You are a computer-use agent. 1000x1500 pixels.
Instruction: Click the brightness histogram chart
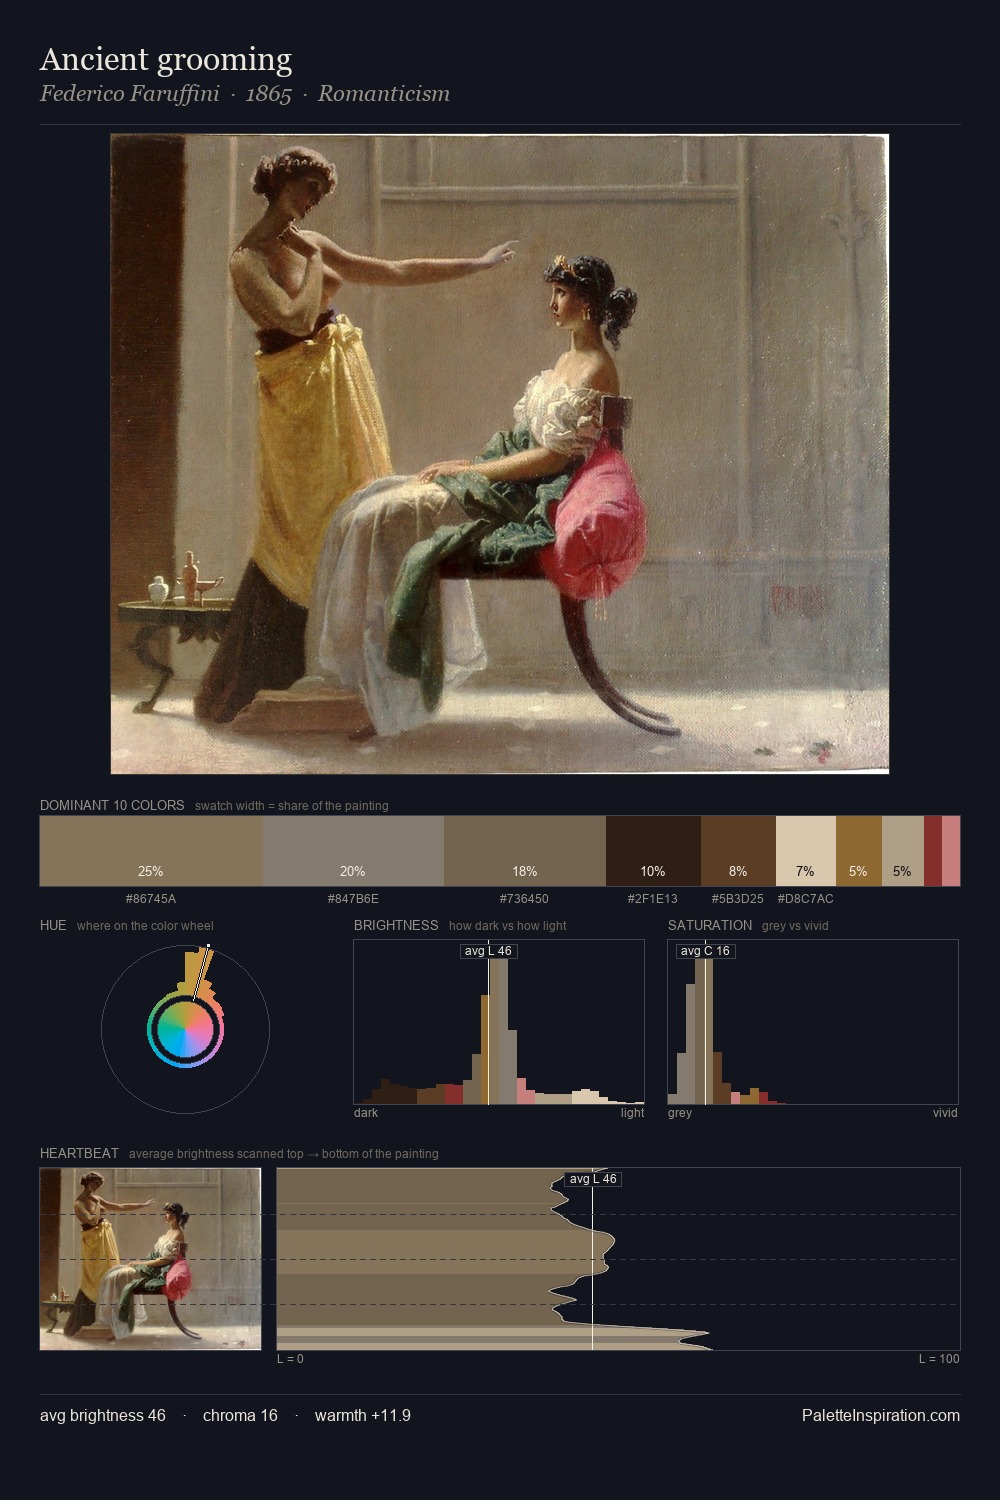click(x=499, y=1022)
